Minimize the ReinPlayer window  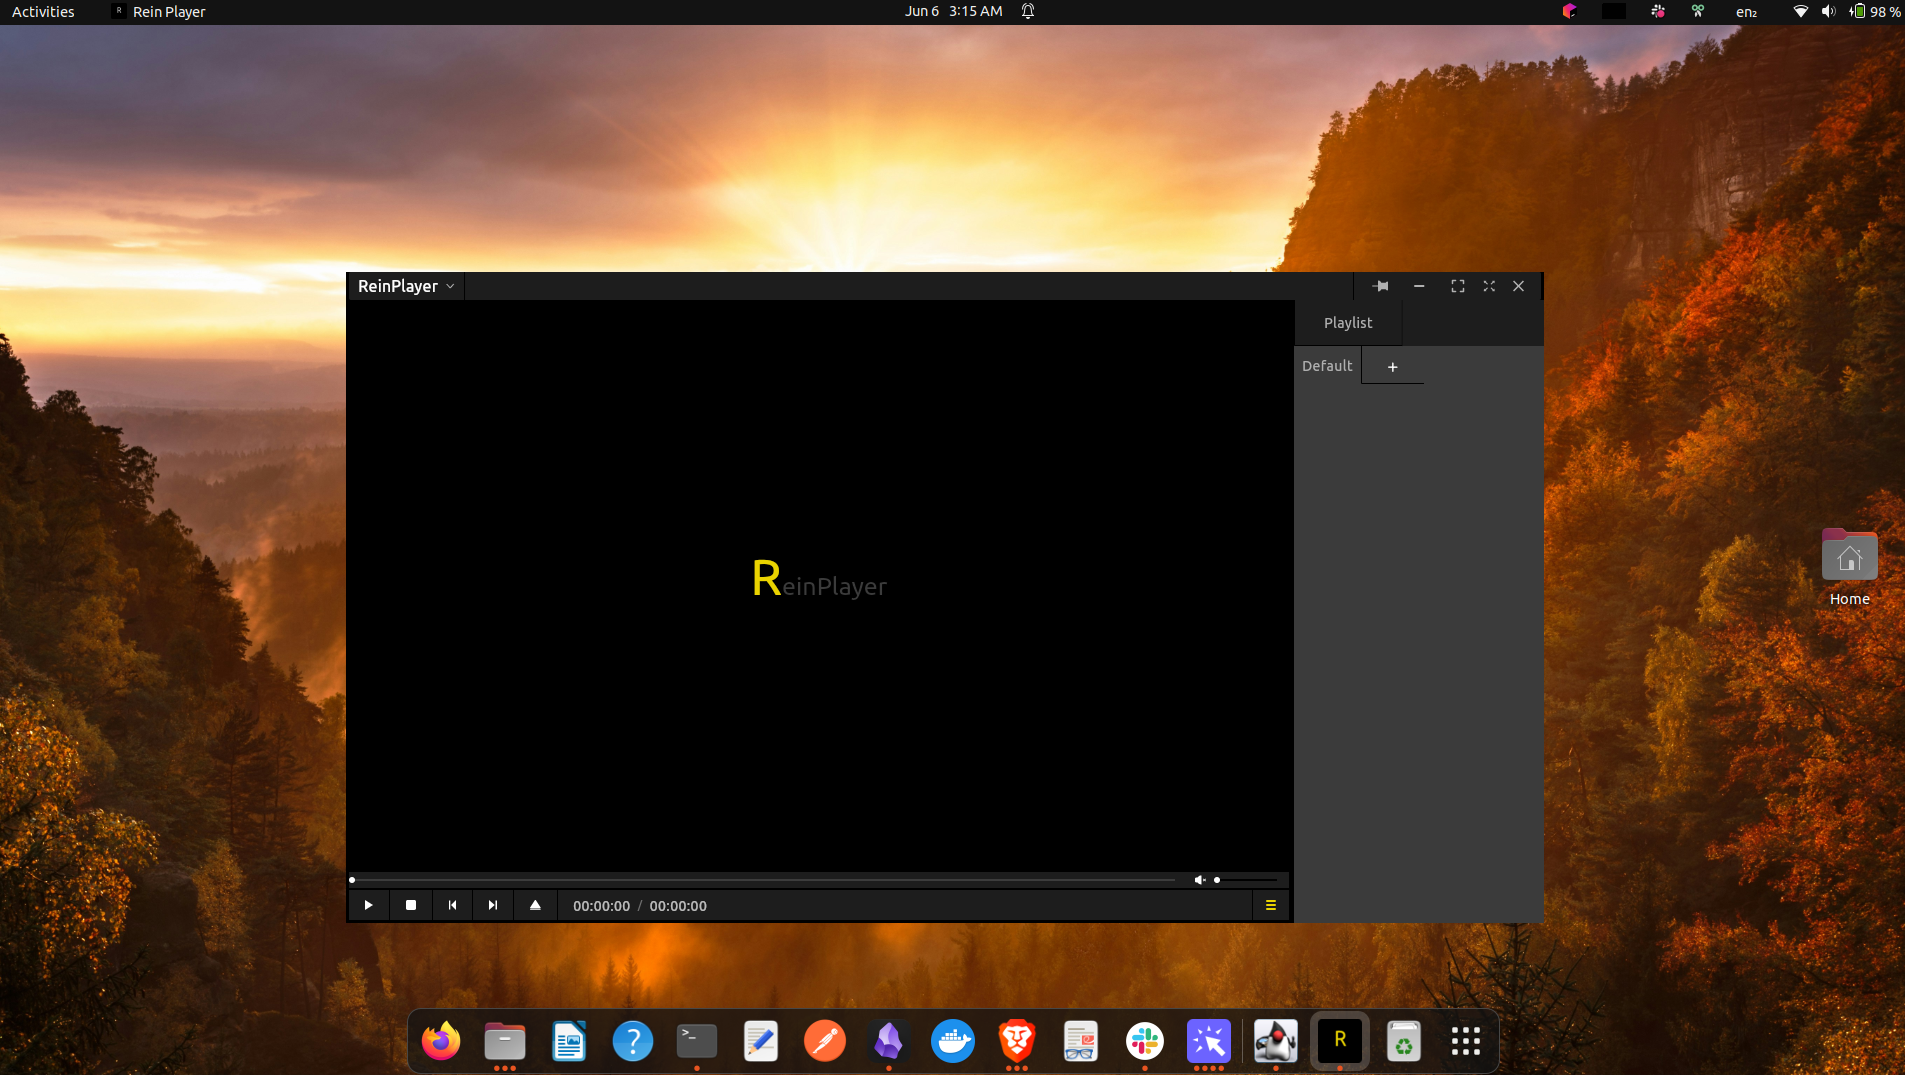[1419, 286]
